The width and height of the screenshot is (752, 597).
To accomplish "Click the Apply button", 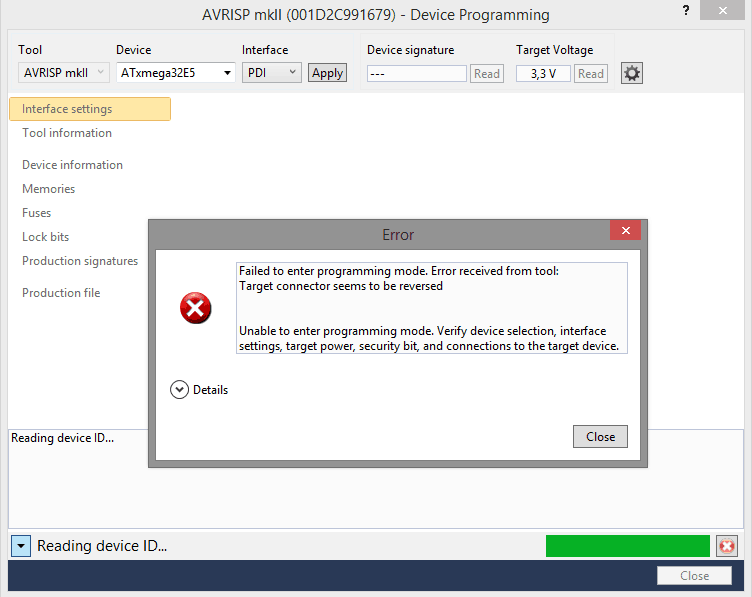I will tap(328, 73).
